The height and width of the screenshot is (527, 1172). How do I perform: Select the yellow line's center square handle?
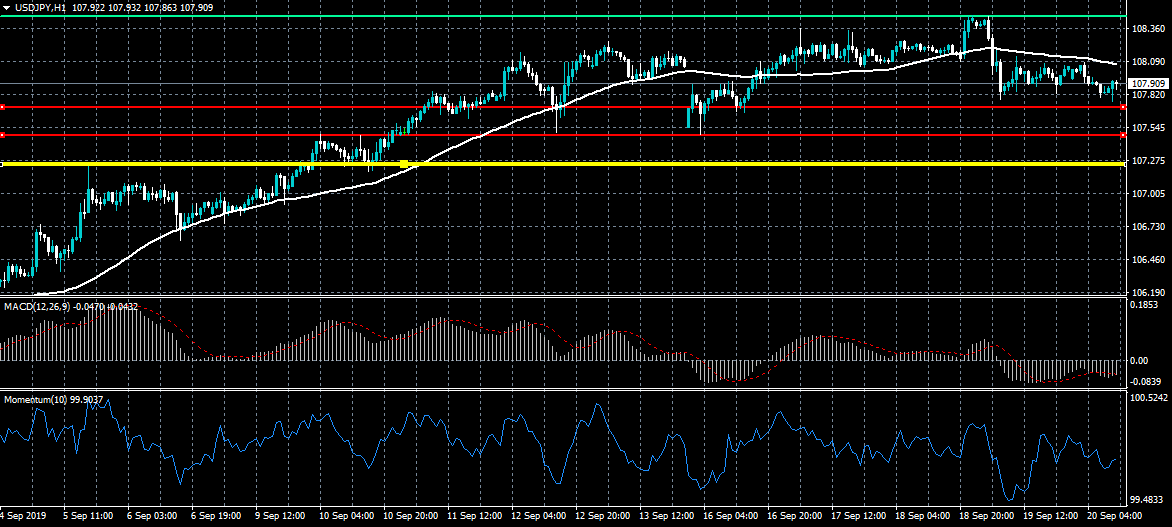[404, 163]
